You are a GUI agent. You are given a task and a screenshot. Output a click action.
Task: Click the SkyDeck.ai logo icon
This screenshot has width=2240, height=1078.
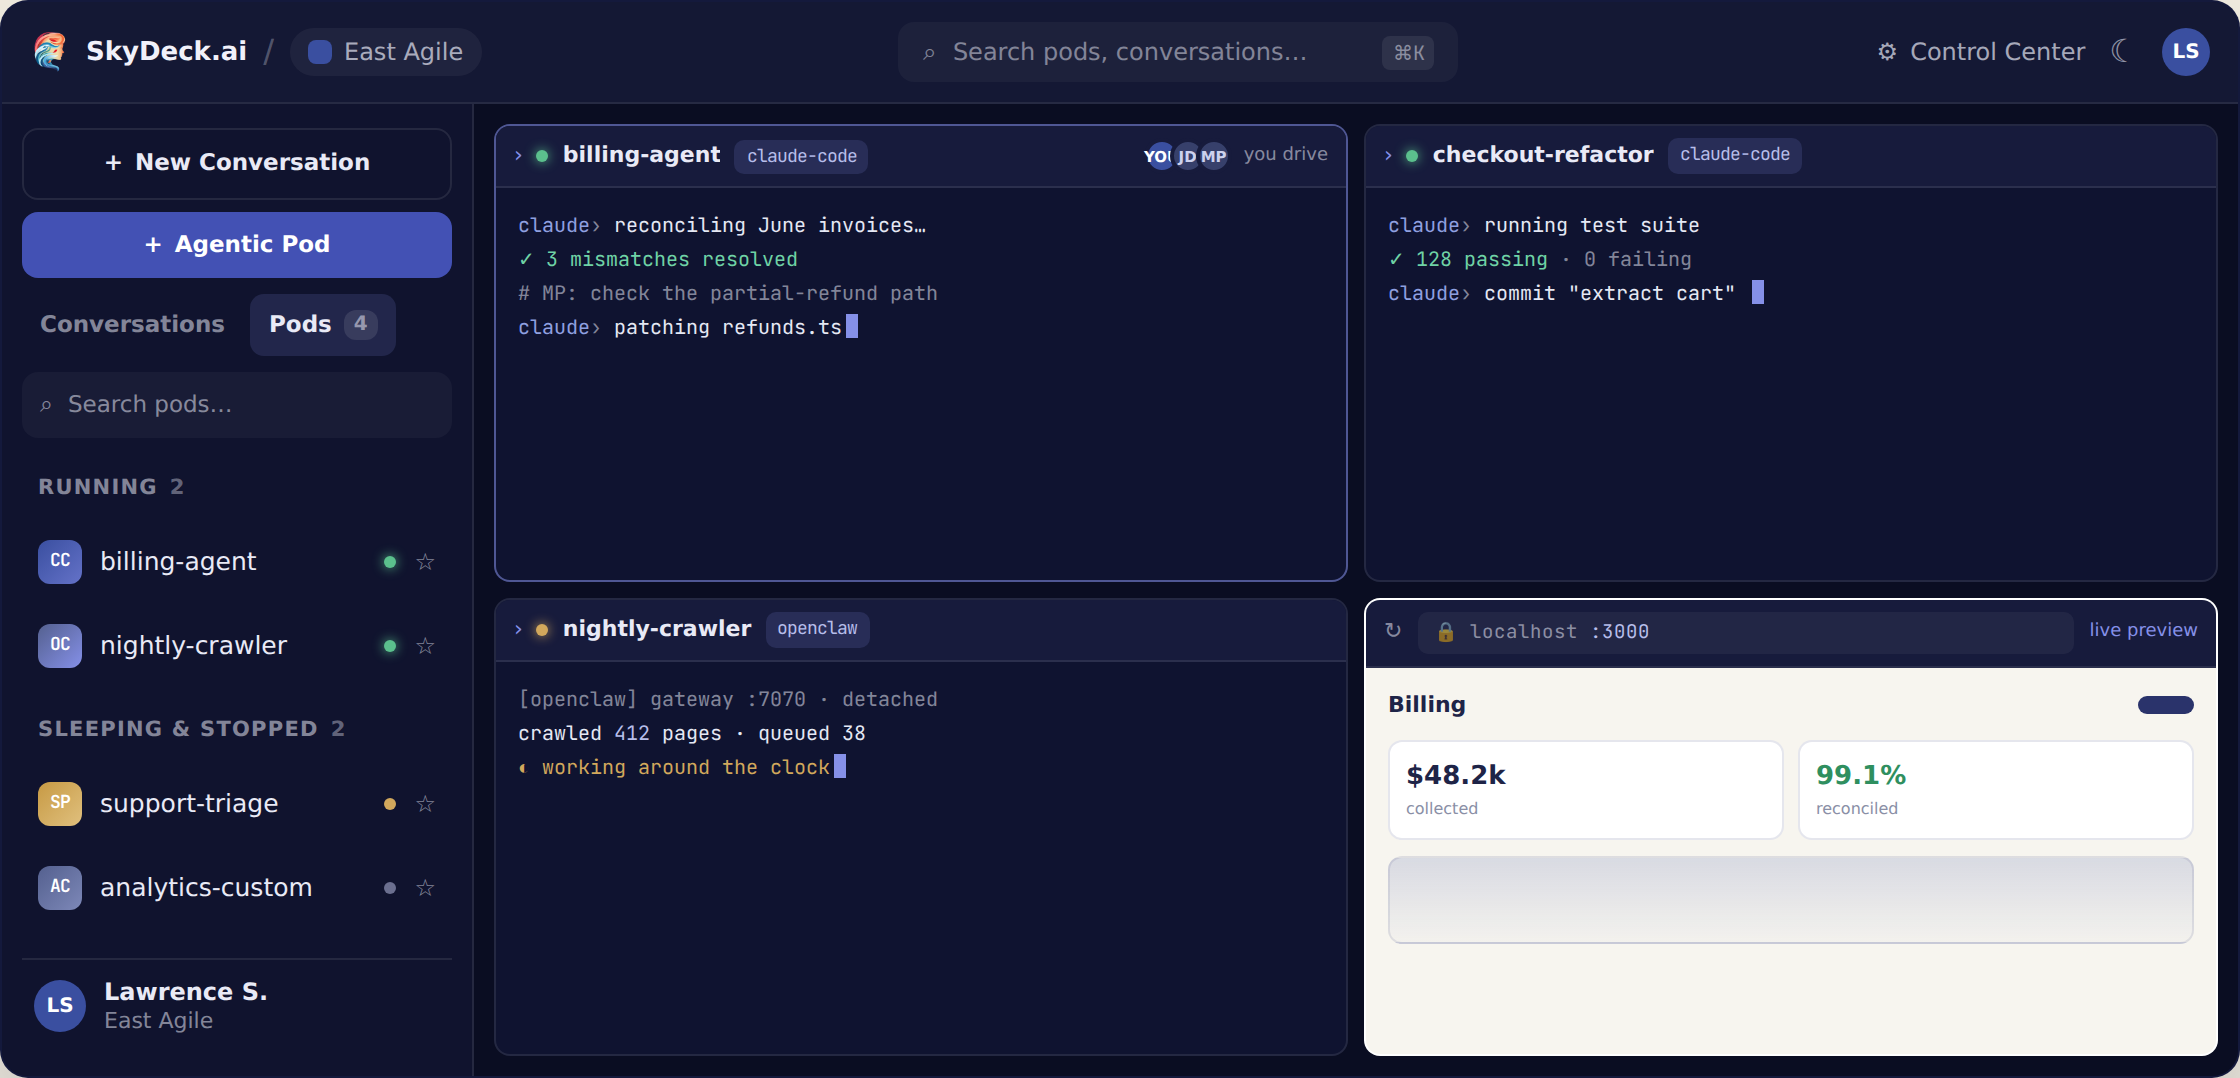[50, 51]
